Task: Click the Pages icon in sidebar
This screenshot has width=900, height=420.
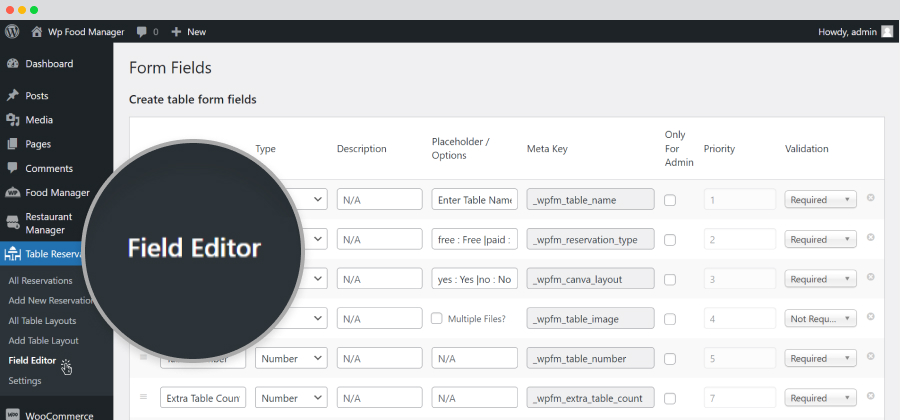Action: click(x=13, y=144)
